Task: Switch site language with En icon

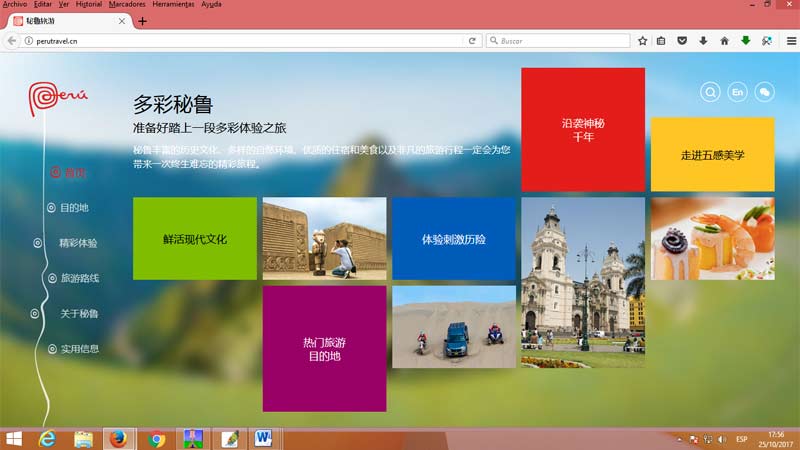Action: (737, 92)
